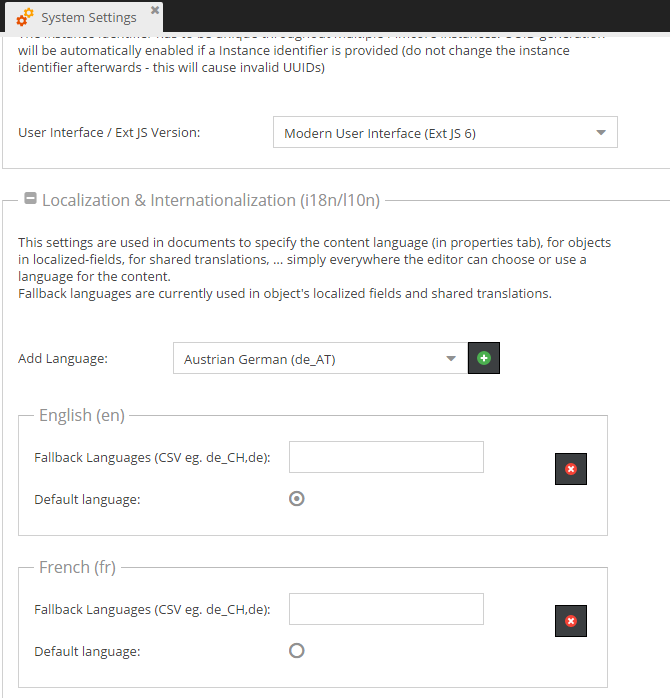Click the French (fr) fieldset heading
Screen dimensions: 670x698
tap(77, 567)
